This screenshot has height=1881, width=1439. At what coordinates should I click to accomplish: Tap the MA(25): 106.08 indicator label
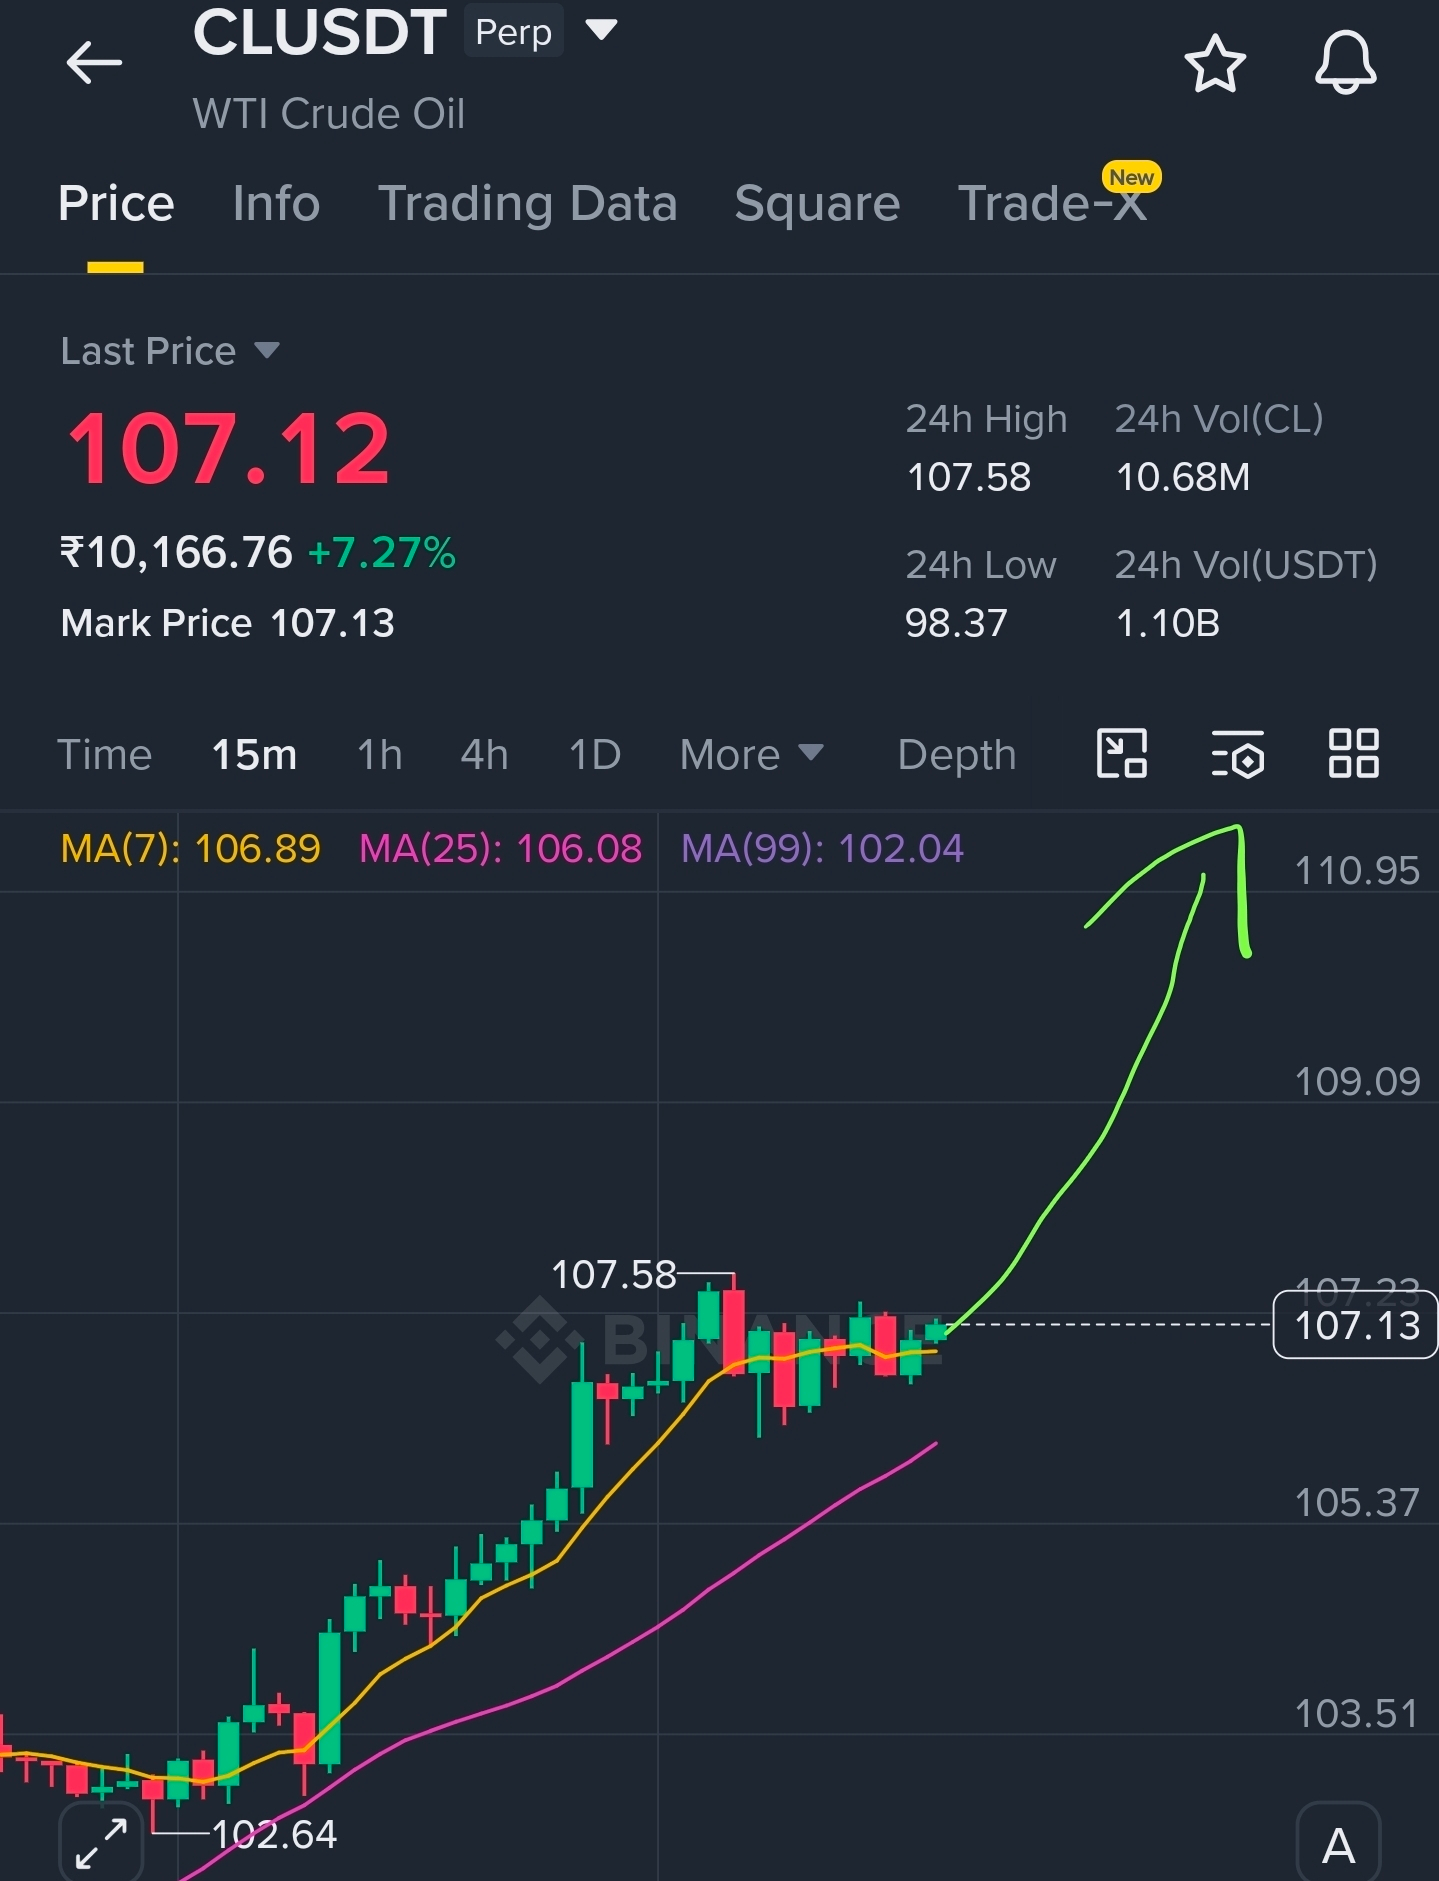tap(500, 849)
